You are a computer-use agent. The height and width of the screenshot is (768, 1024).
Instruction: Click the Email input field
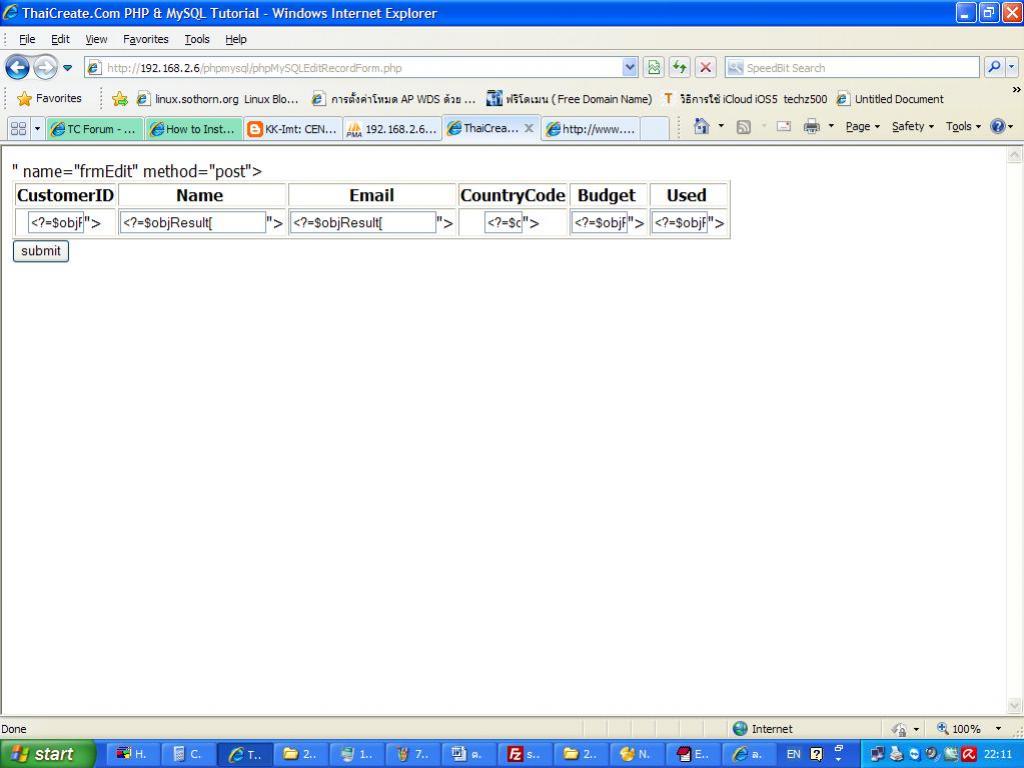click(363, 223)
